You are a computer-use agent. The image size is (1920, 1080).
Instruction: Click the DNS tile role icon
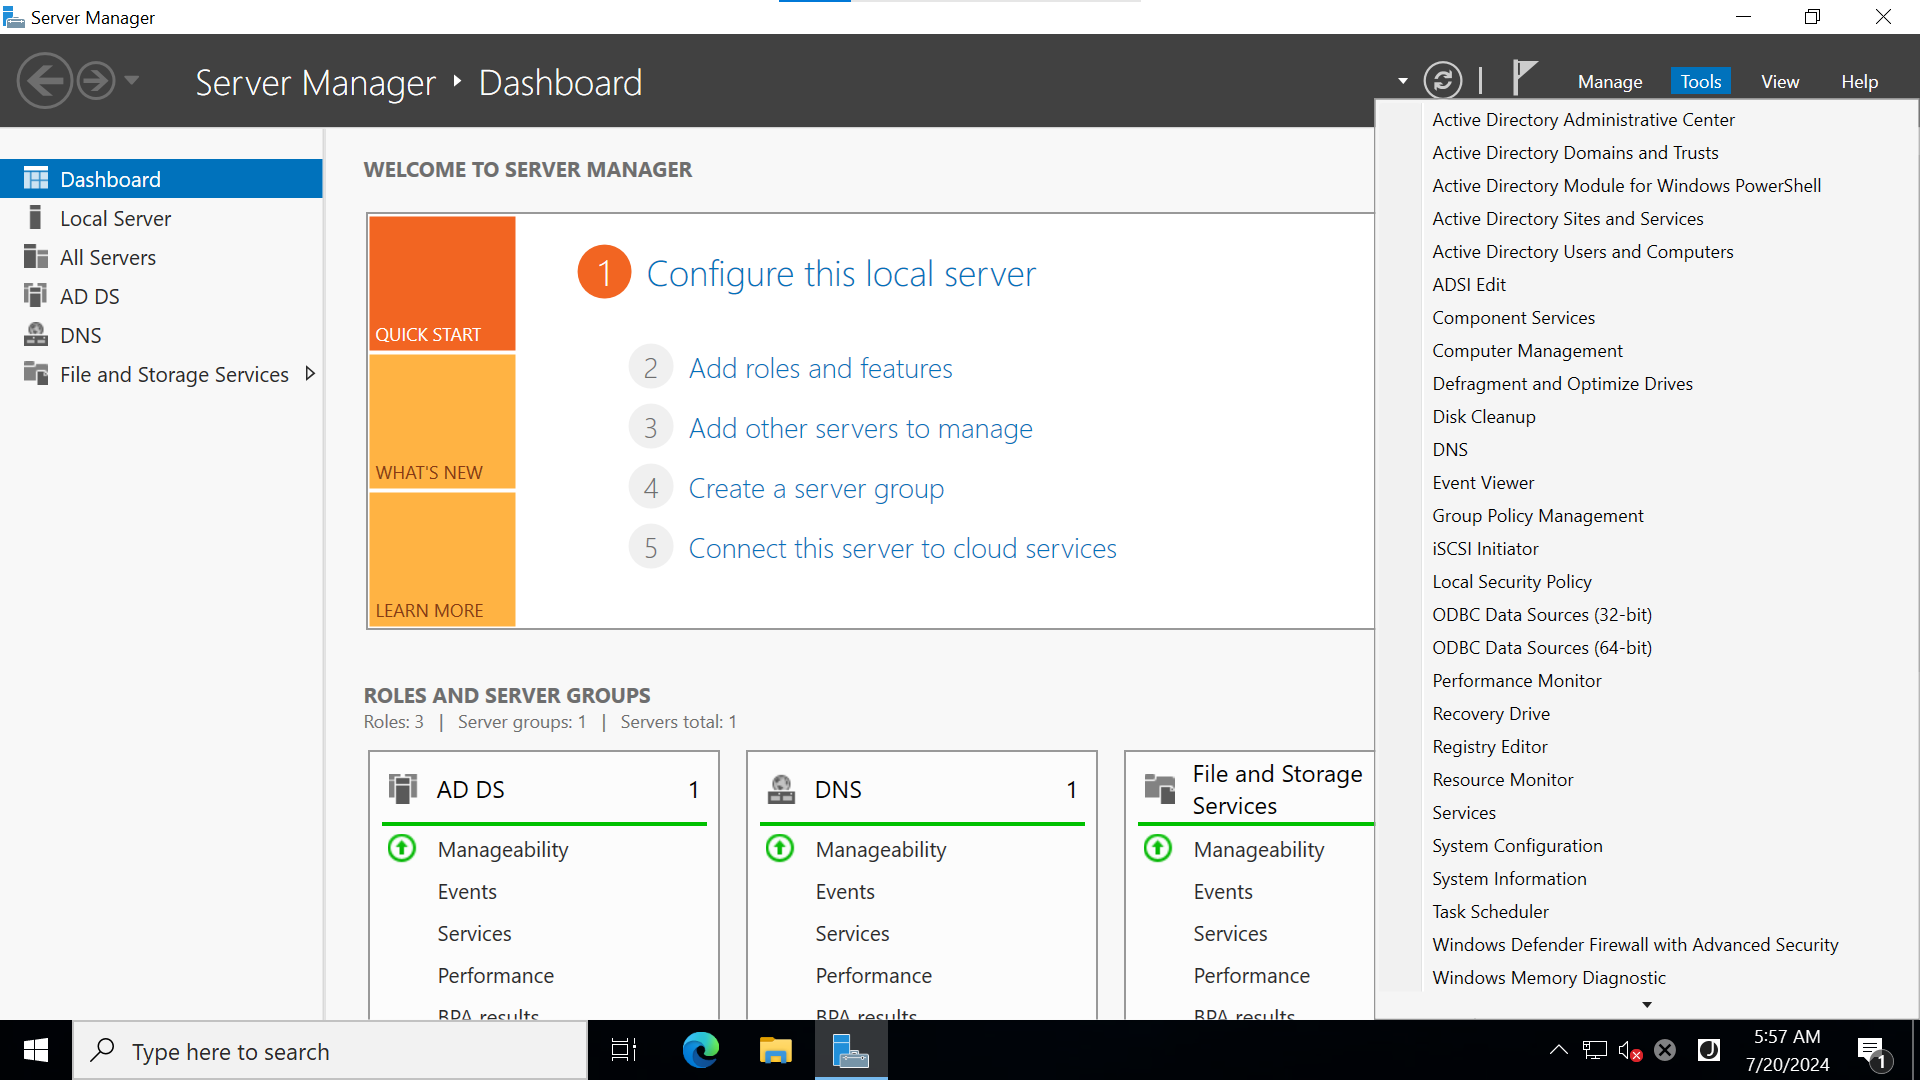click(x=781, y=790)
